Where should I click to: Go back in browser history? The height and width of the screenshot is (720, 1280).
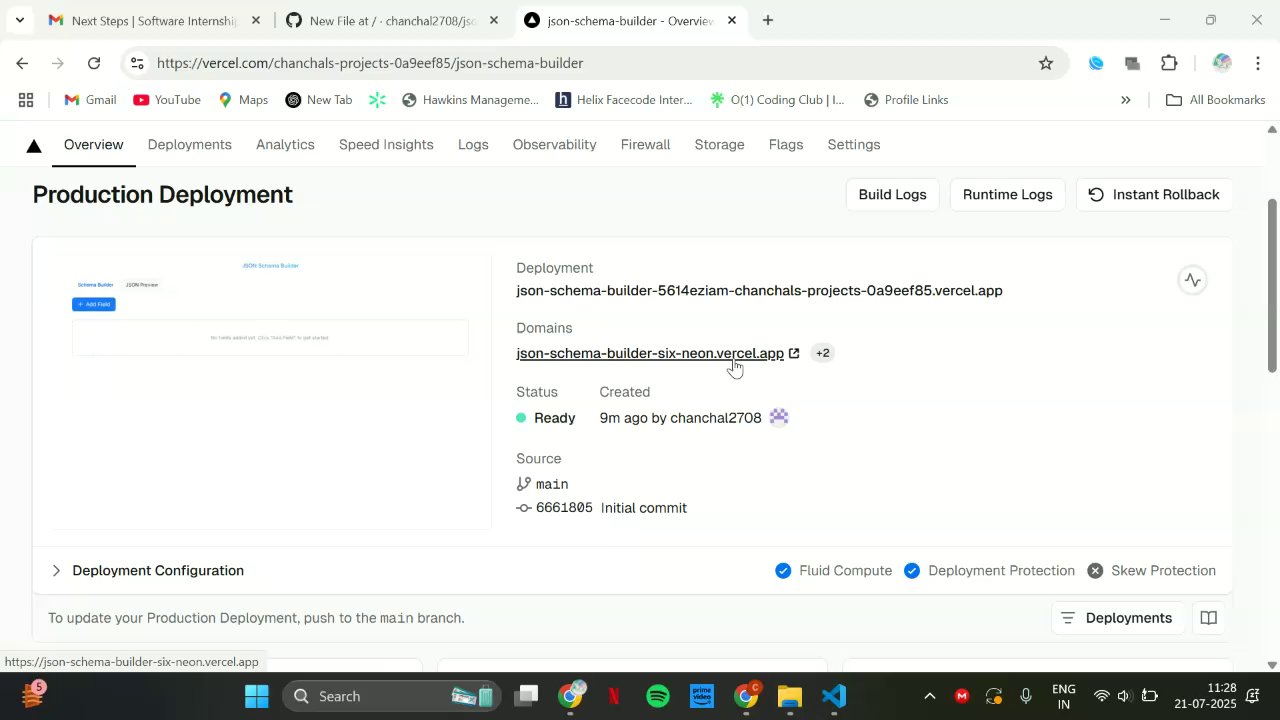(x=22, y=63)
